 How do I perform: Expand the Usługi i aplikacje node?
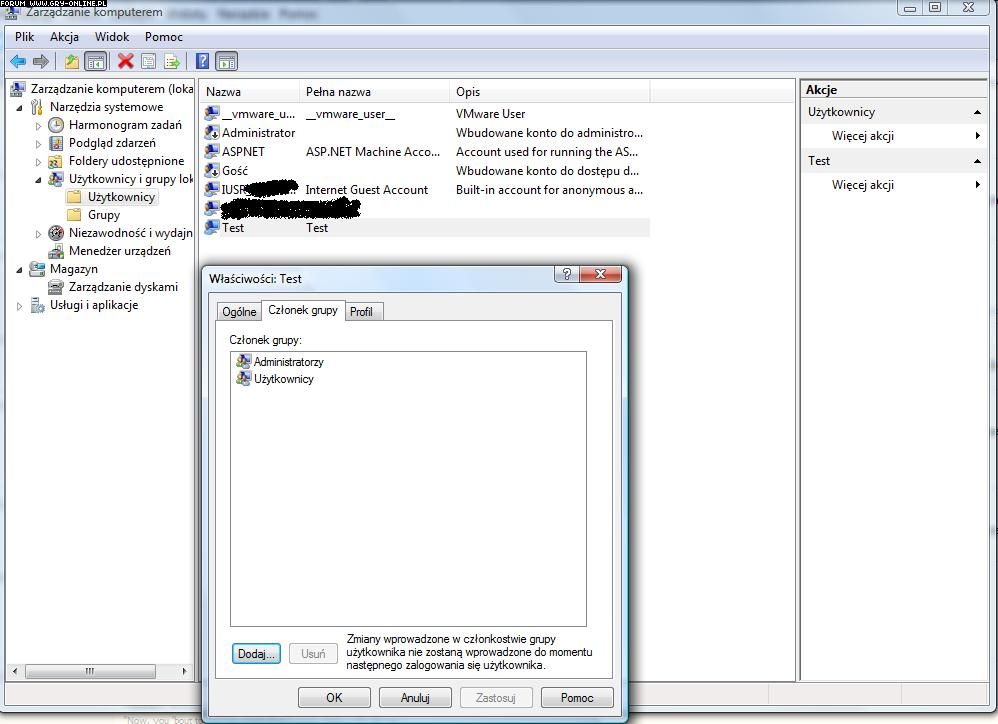tap(20, 306)
